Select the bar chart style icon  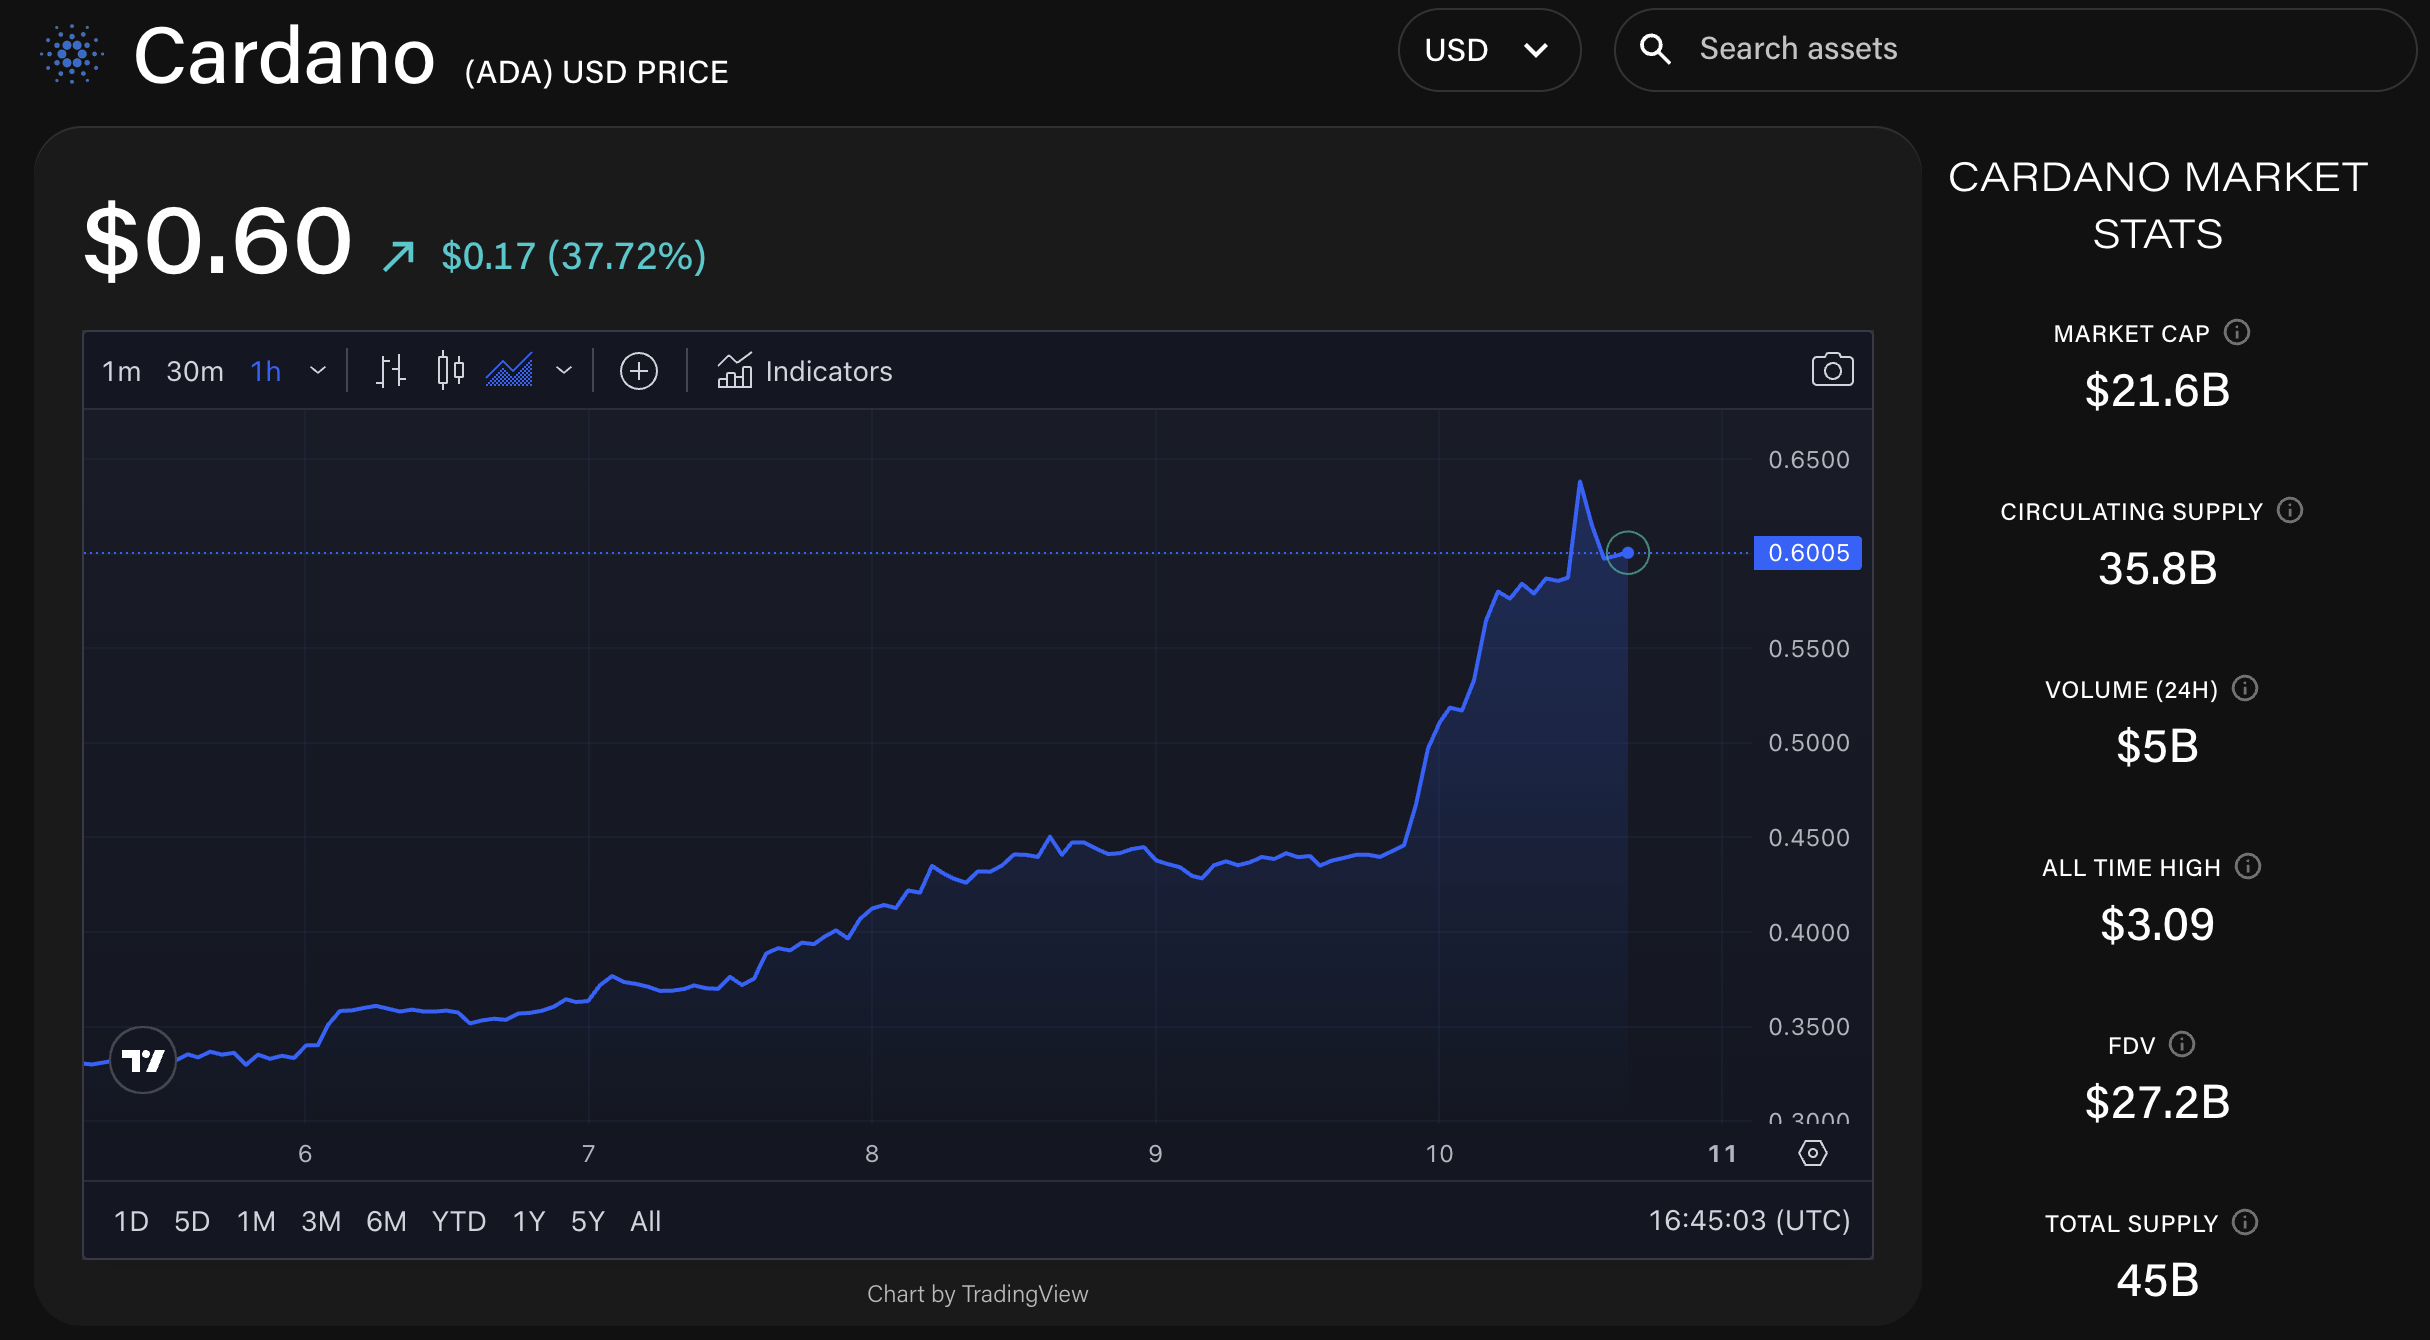tap(390, 371)
